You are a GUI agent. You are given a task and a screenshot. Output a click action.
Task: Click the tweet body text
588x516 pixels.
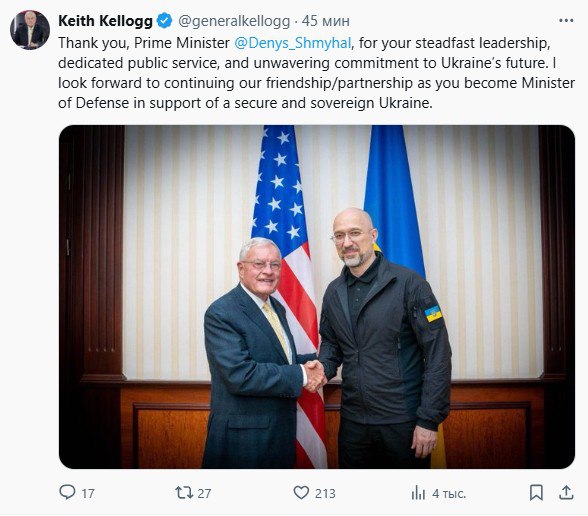316,73
